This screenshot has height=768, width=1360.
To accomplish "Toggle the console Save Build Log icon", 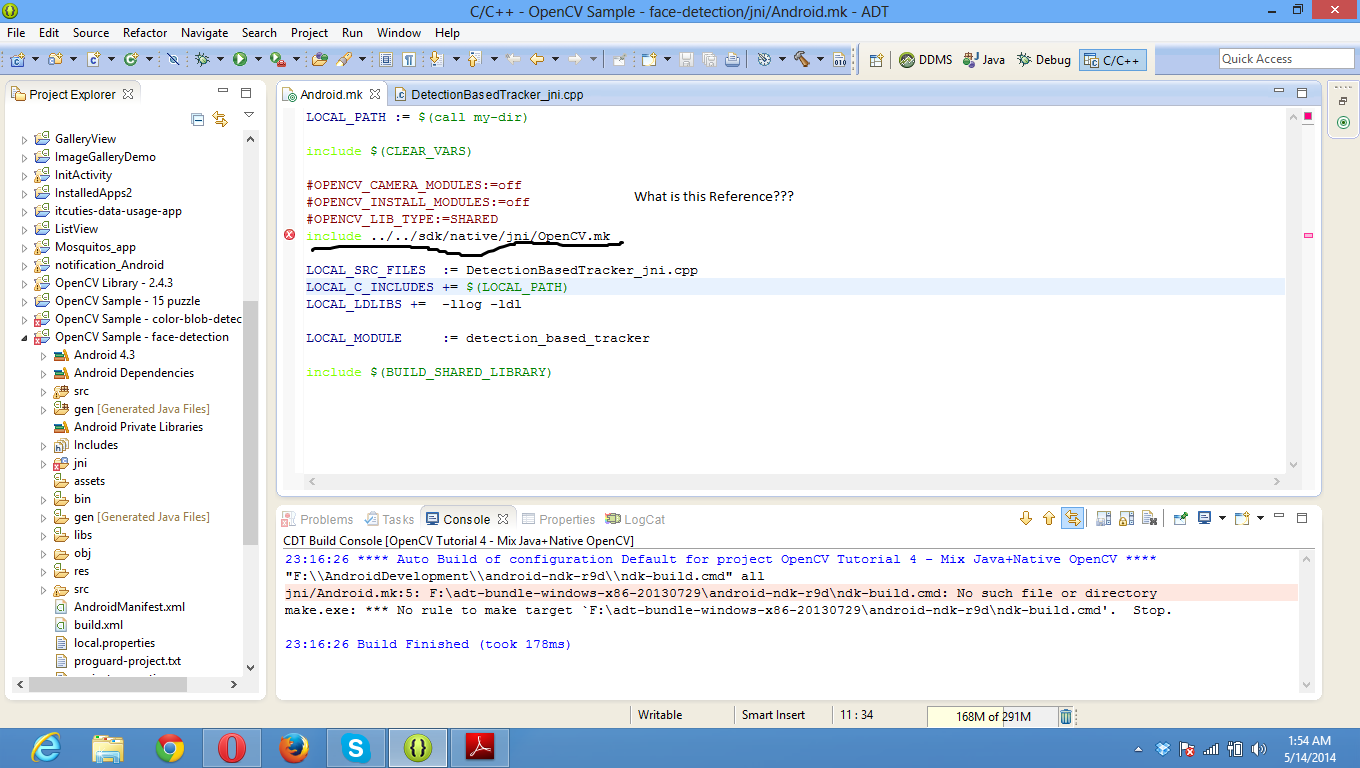I will point(1103,518).
